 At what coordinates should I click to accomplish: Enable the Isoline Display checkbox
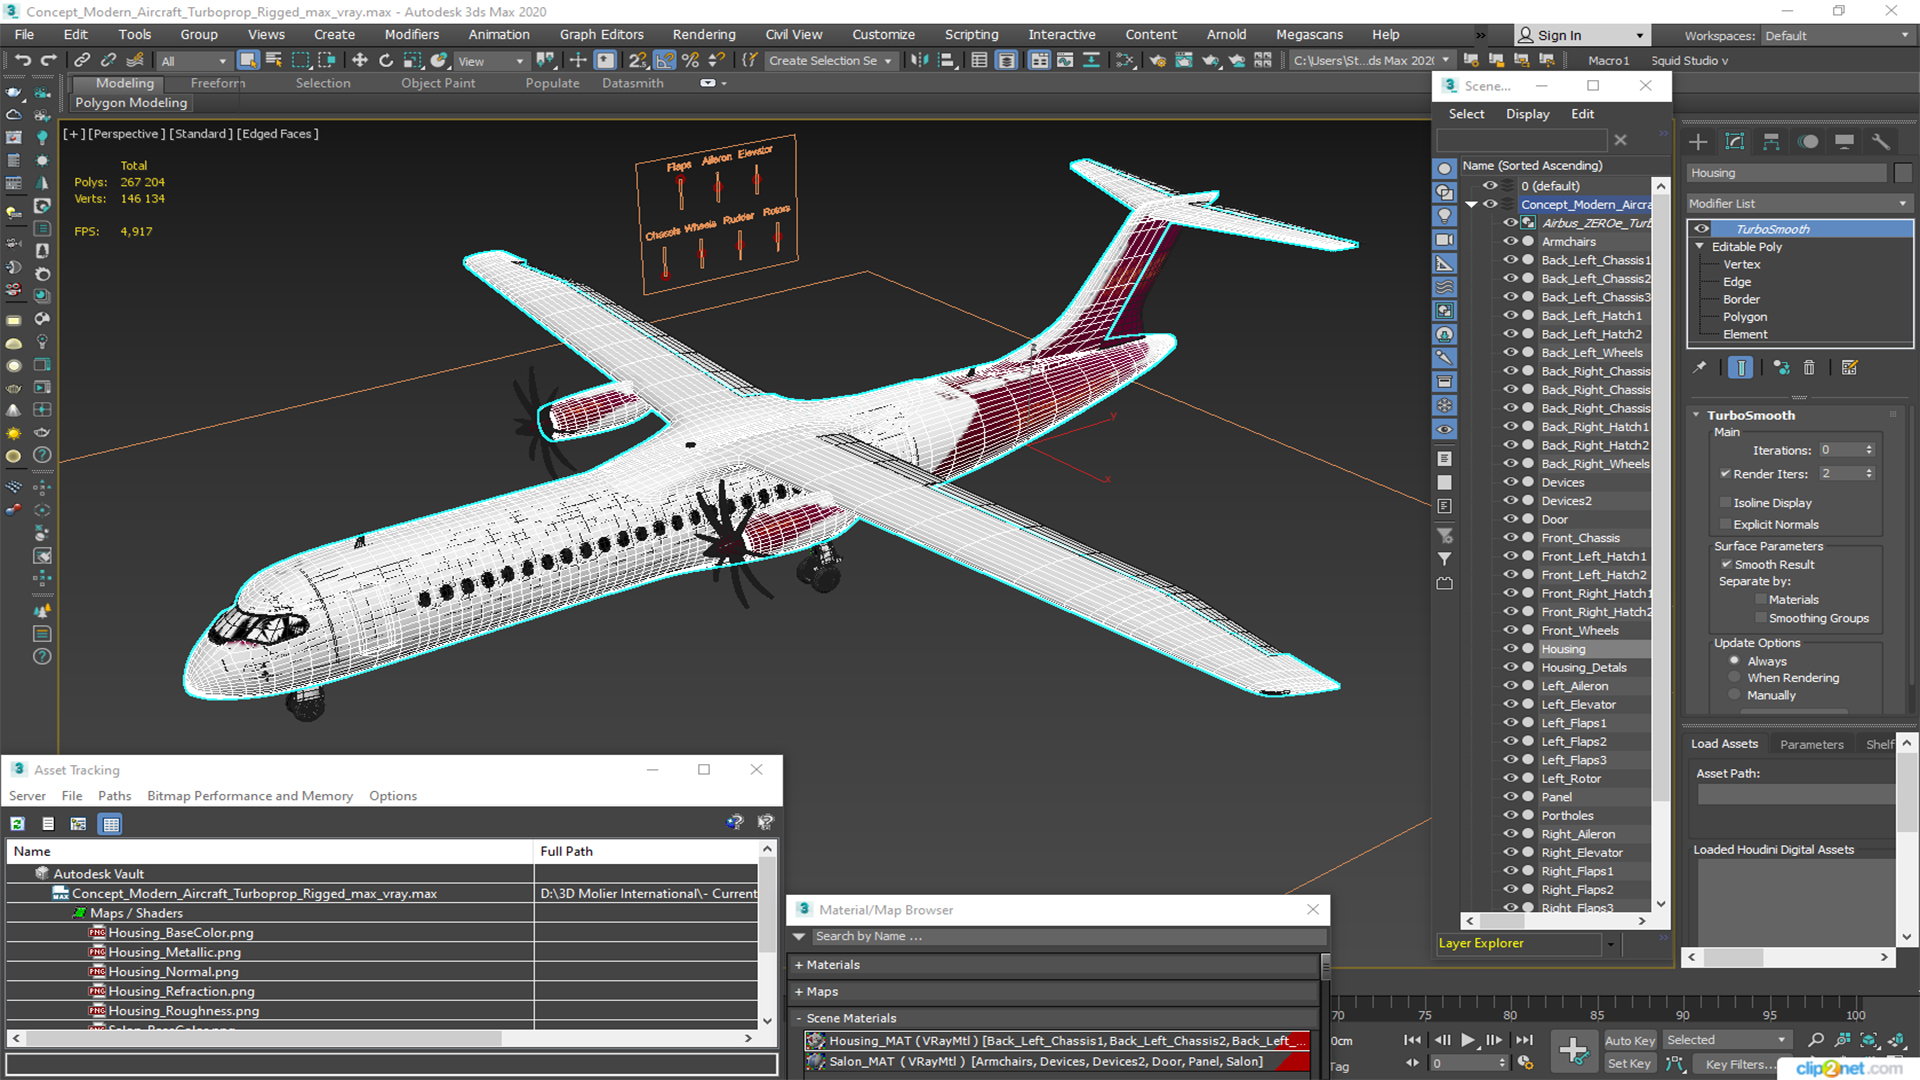click(1725, 502)
